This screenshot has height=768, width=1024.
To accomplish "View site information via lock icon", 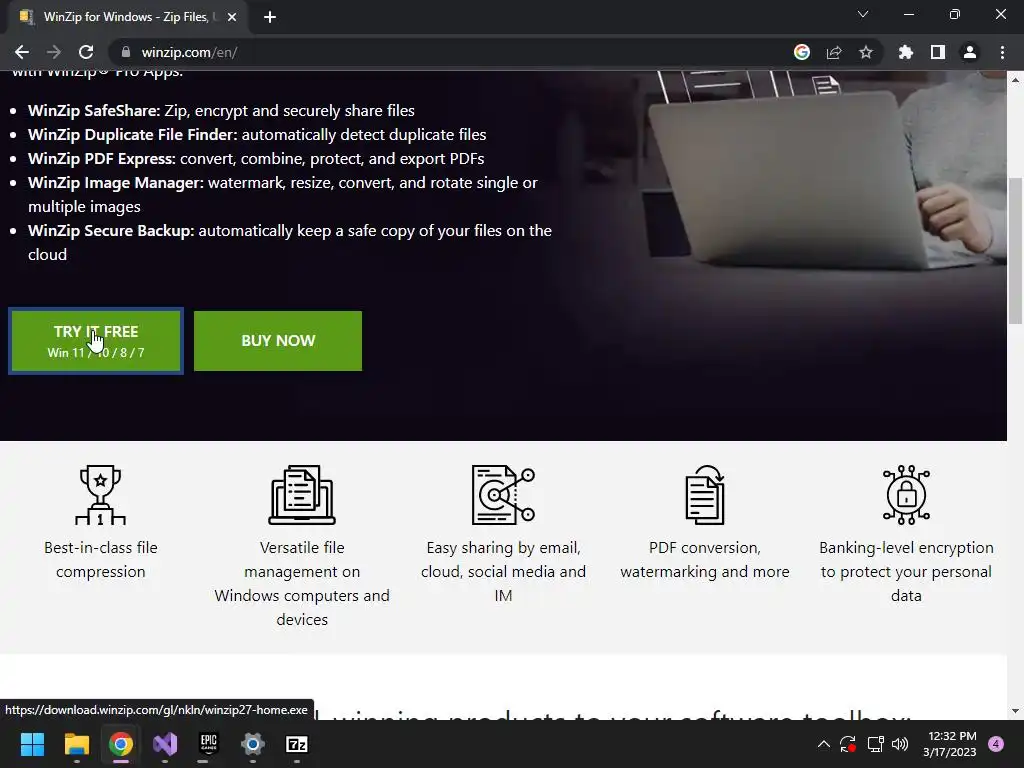I will 125,52.
